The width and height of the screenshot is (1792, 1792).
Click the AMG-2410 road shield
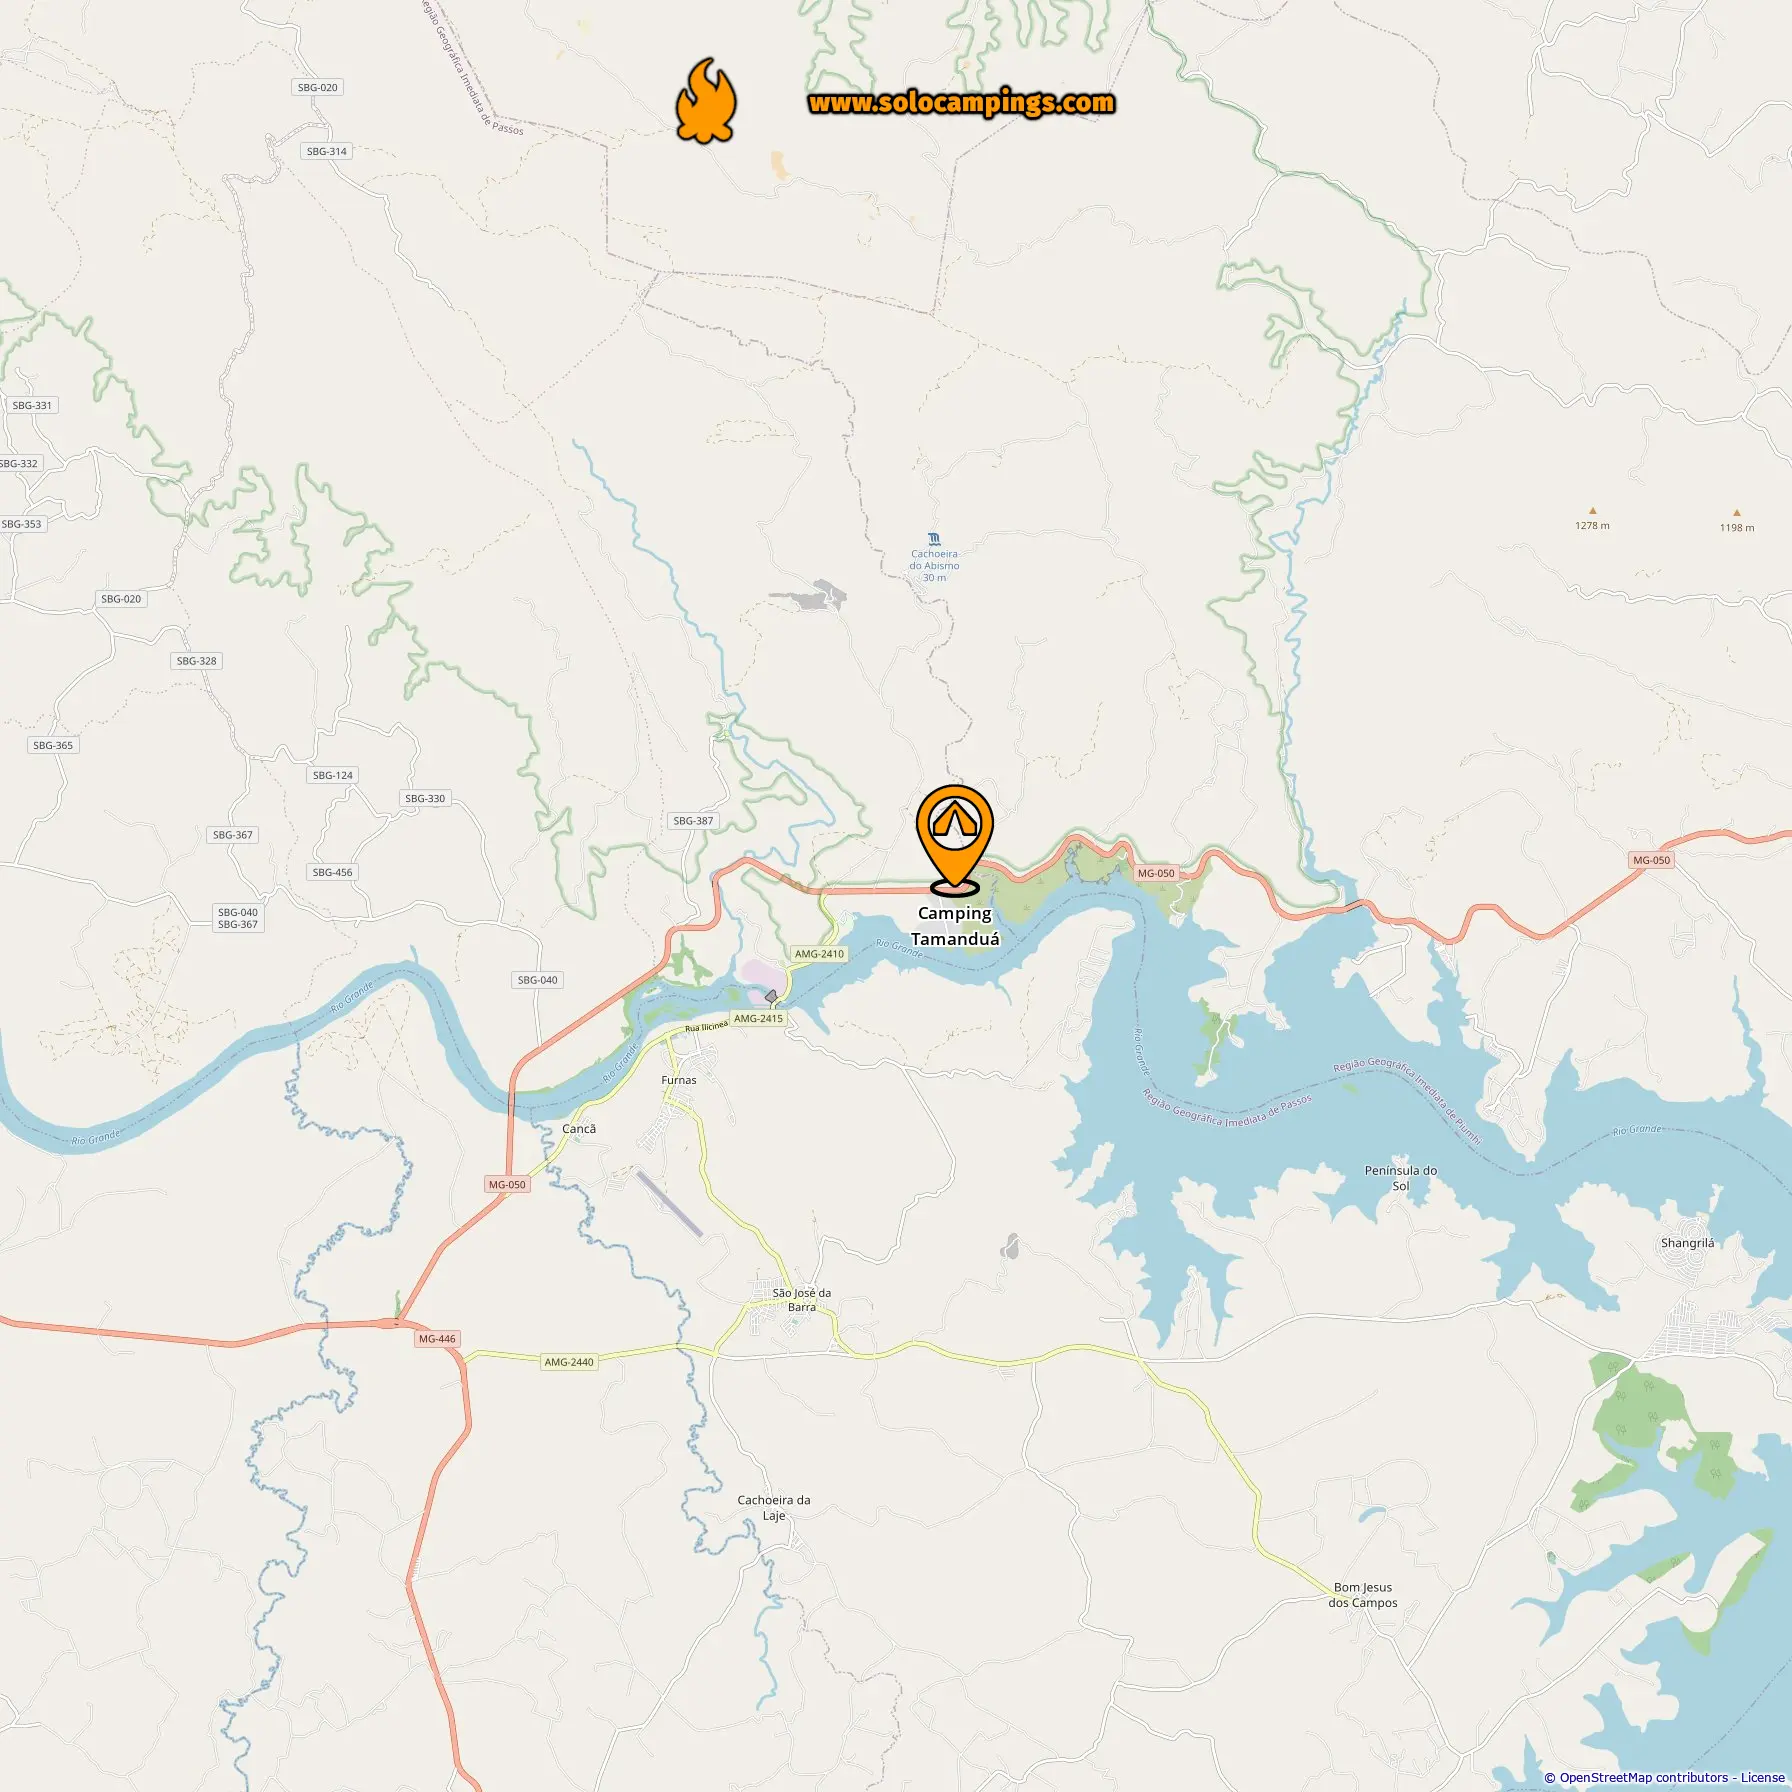click(x=819, y=954)
